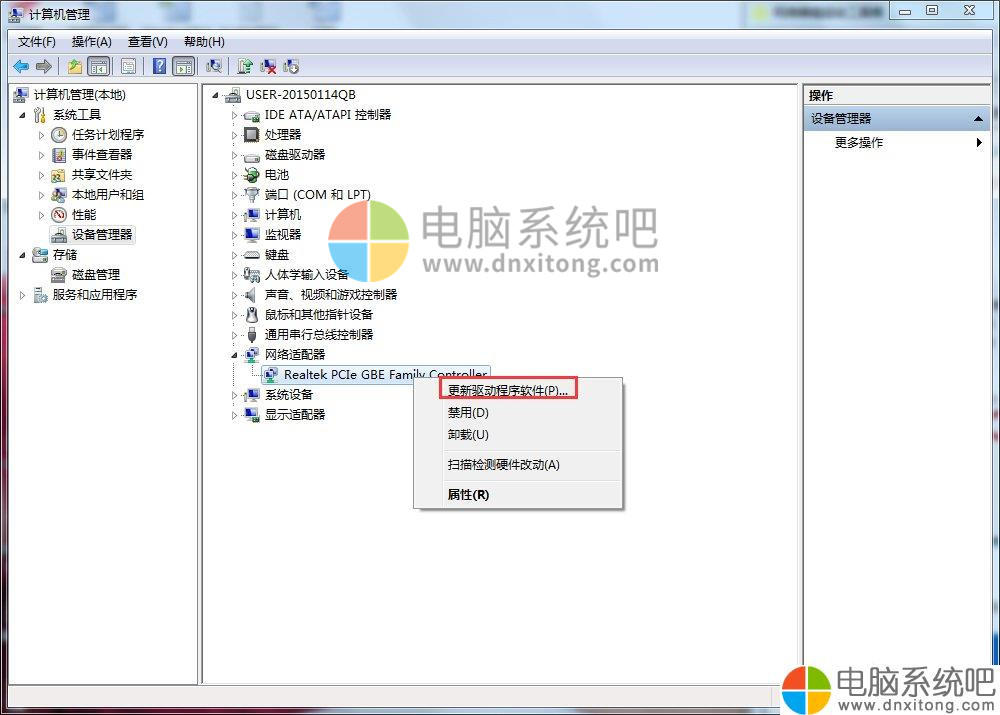Expand the 任务计划程序 node
Image resolution: width=1000 pixels, height=715 pixels.
41,135
